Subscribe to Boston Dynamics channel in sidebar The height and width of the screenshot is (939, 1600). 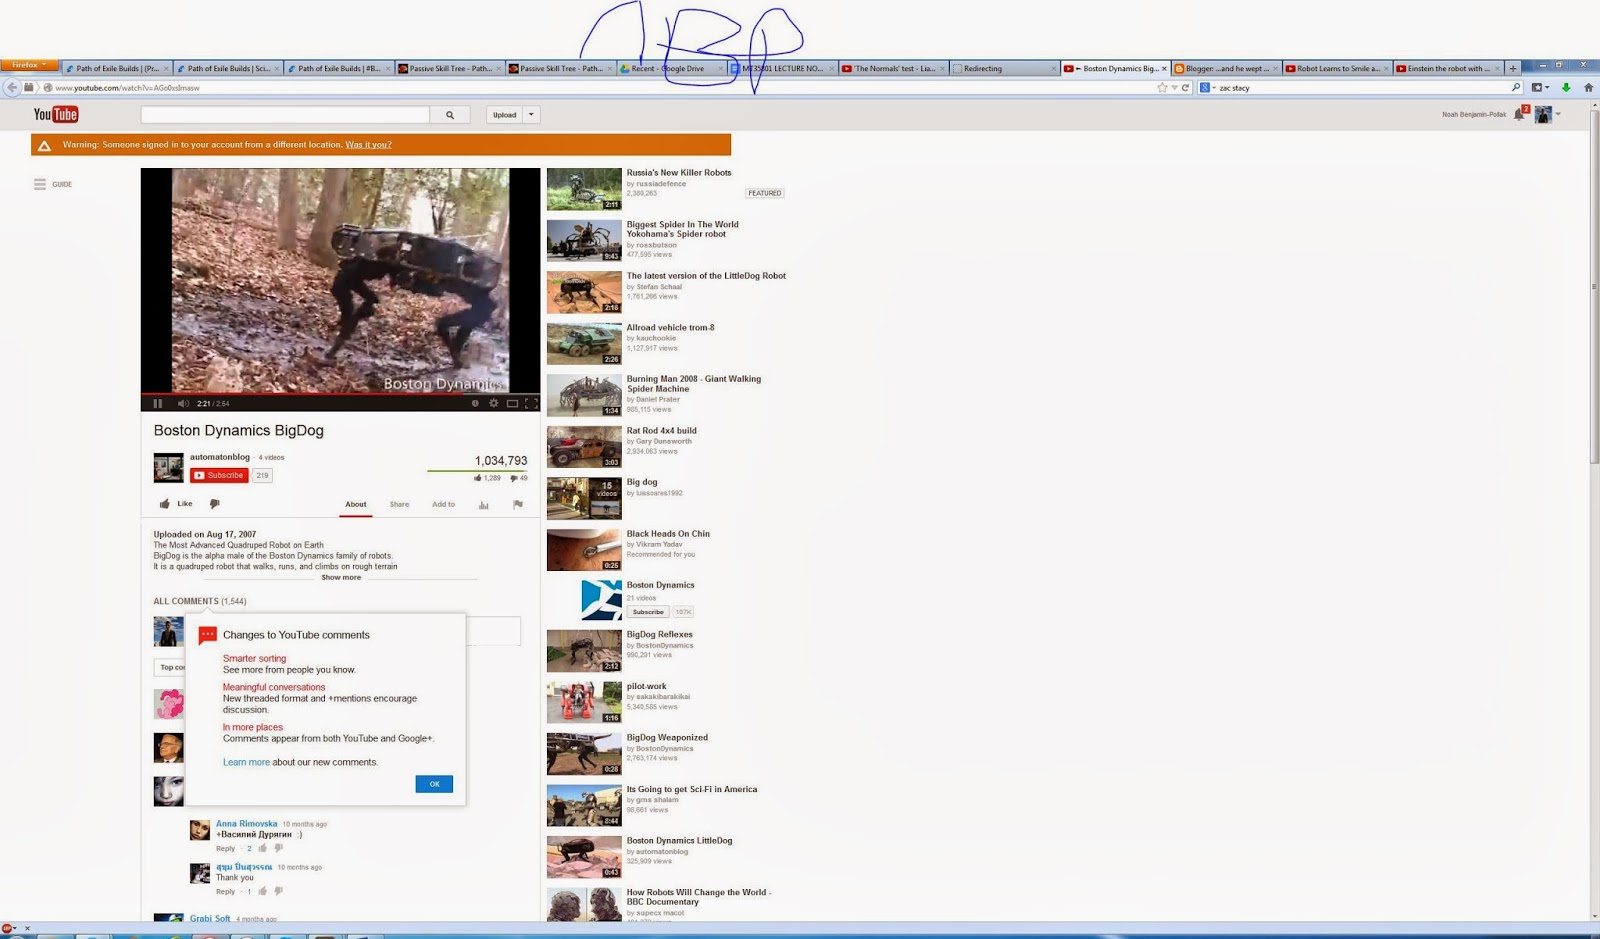coord(648,611)
